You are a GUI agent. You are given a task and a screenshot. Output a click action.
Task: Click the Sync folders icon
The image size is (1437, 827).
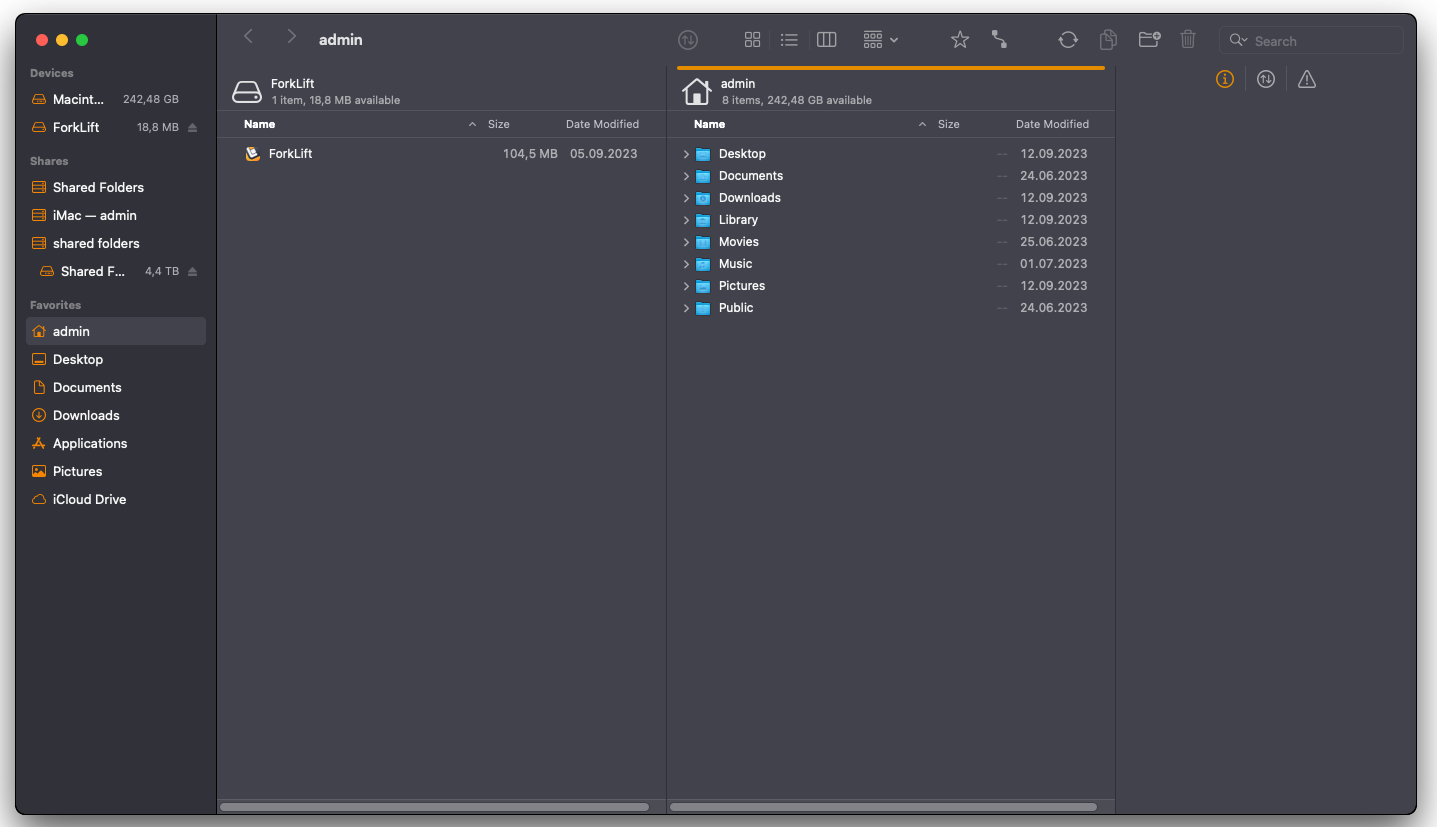(x=1068, y=40)
